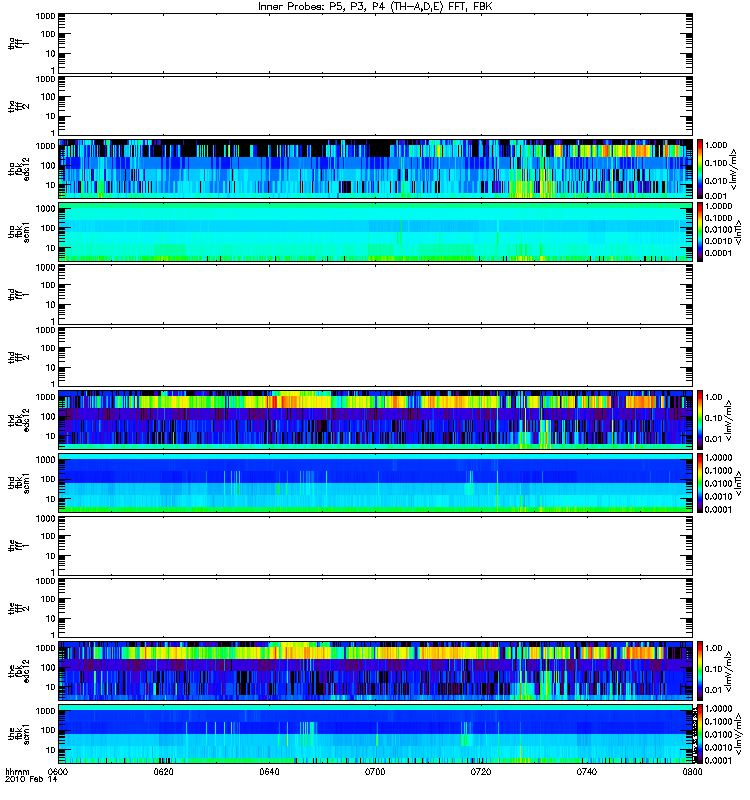Click the '0640' time axis label
The width and height of the screenshot is (750, 800).
pos(269,771)
